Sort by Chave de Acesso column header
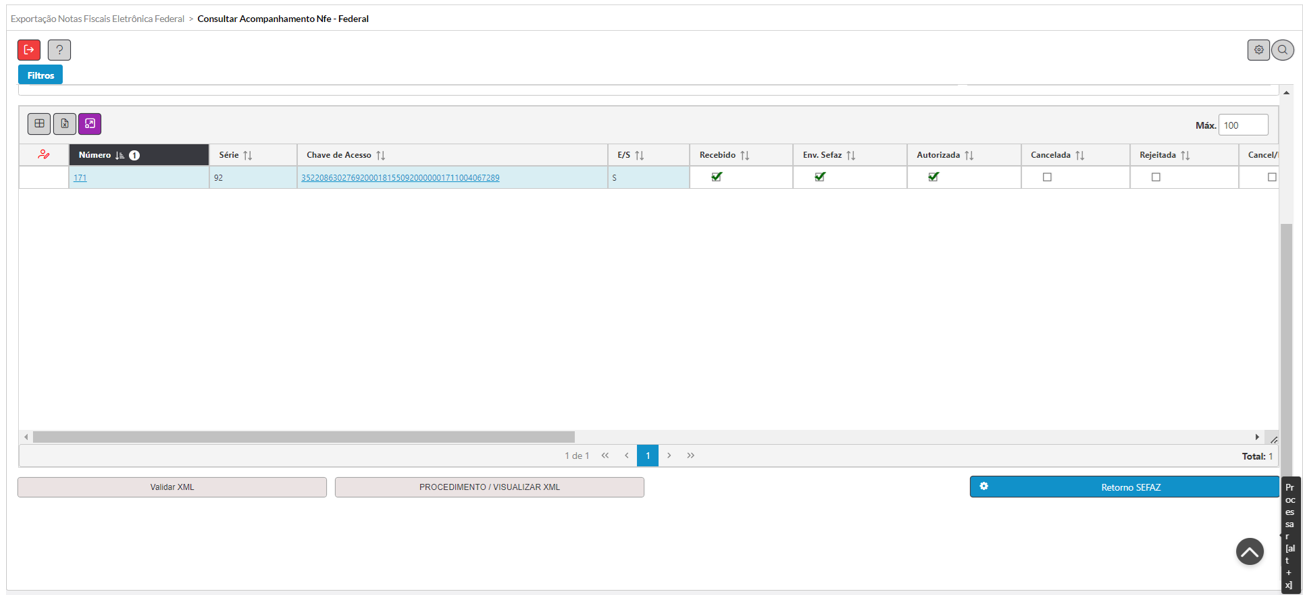Viewport: 1303px width, 595px height. (346, 155)
